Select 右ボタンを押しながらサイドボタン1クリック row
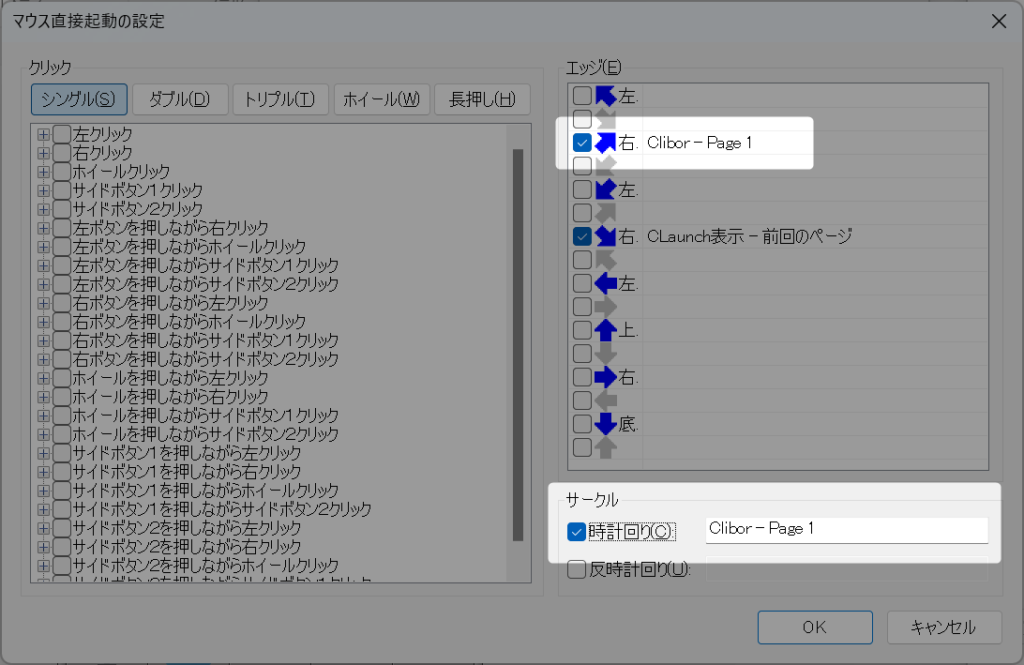The width and height of the screenshot is (1024, 665). point(206,341)
